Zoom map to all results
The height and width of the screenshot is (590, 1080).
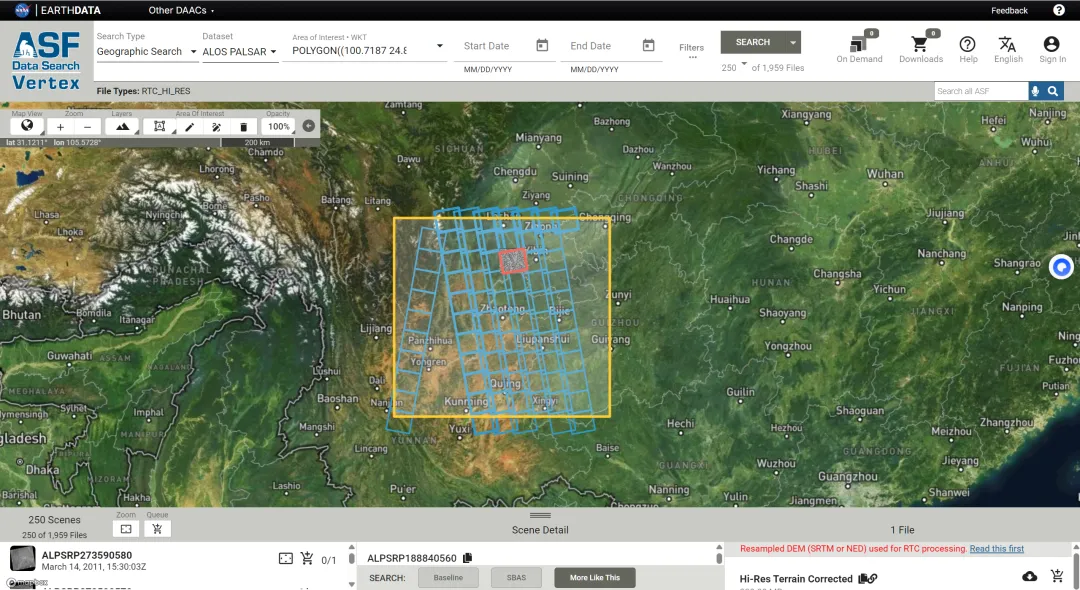tap(126, 529)
